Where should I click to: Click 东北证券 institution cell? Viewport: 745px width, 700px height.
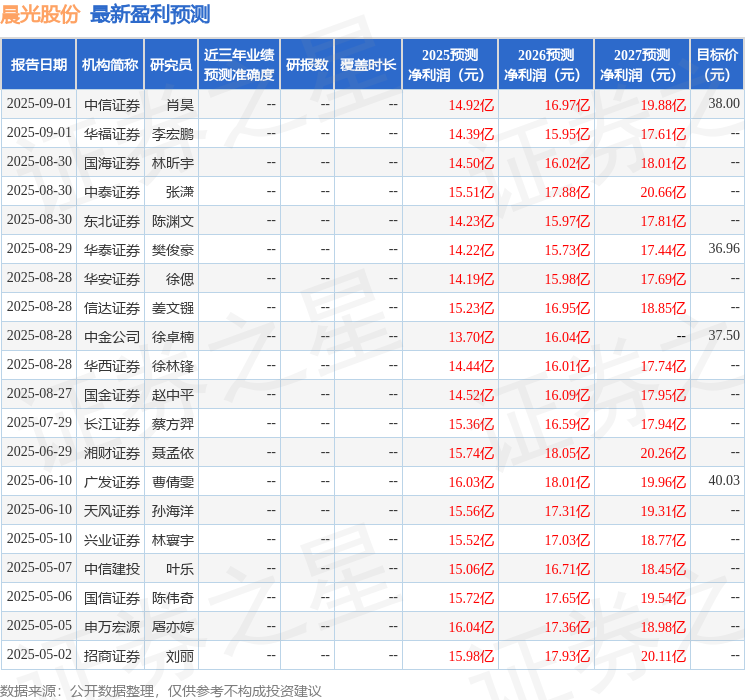(x=112, y=221)
